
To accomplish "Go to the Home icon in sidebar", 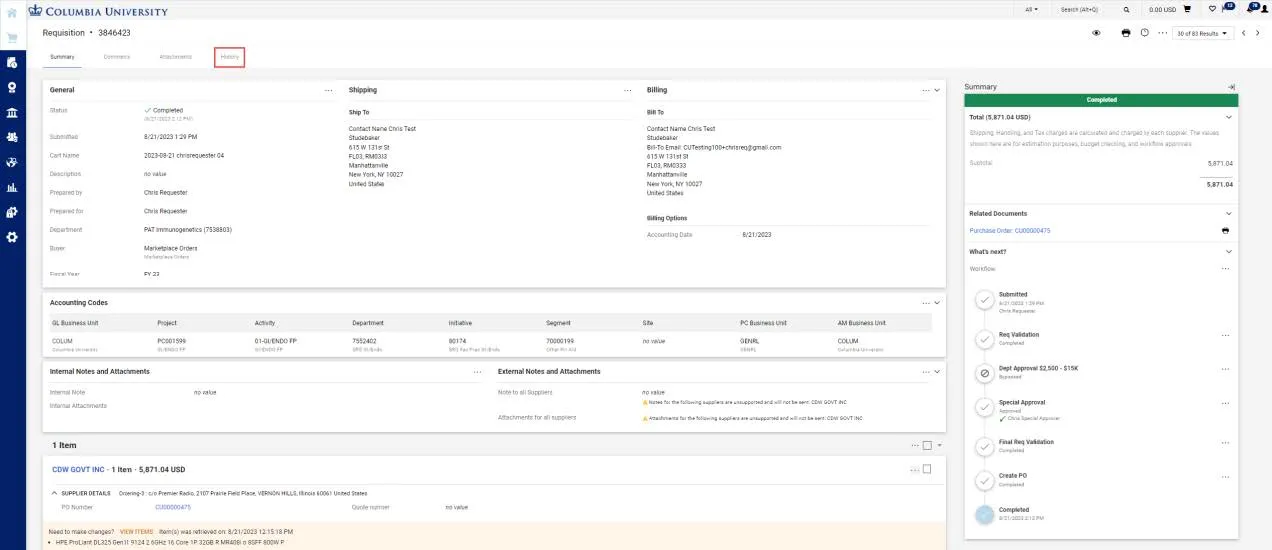I will click(x=12, y=13).
